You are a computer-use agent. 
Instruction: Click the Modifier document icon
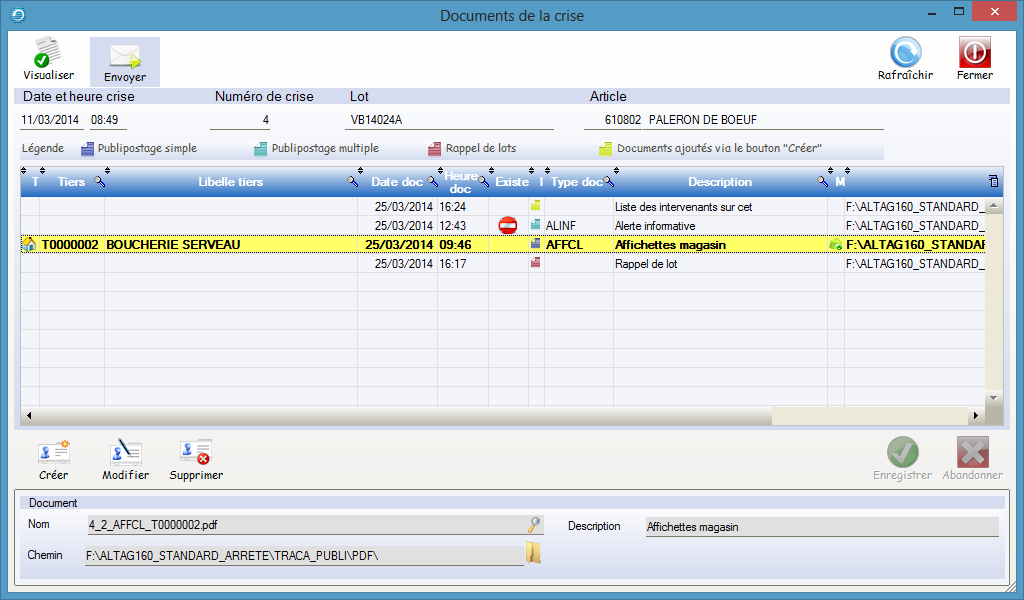click(x=126, y=453)
